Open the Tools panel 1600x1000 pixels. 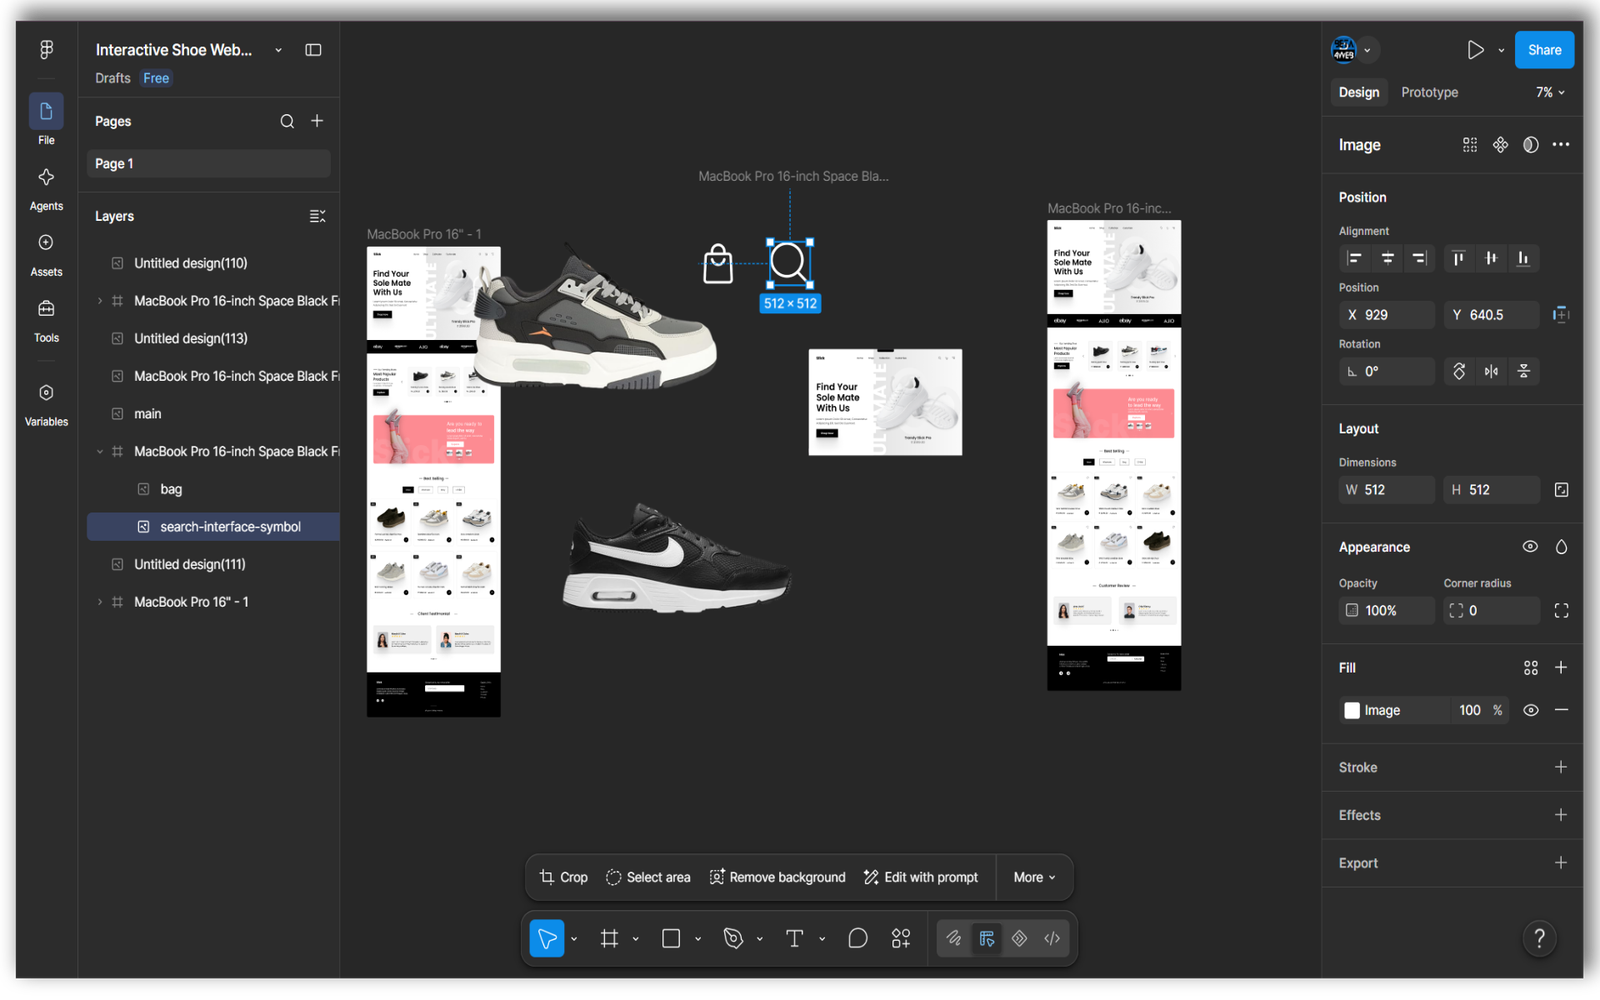point(46,320)
